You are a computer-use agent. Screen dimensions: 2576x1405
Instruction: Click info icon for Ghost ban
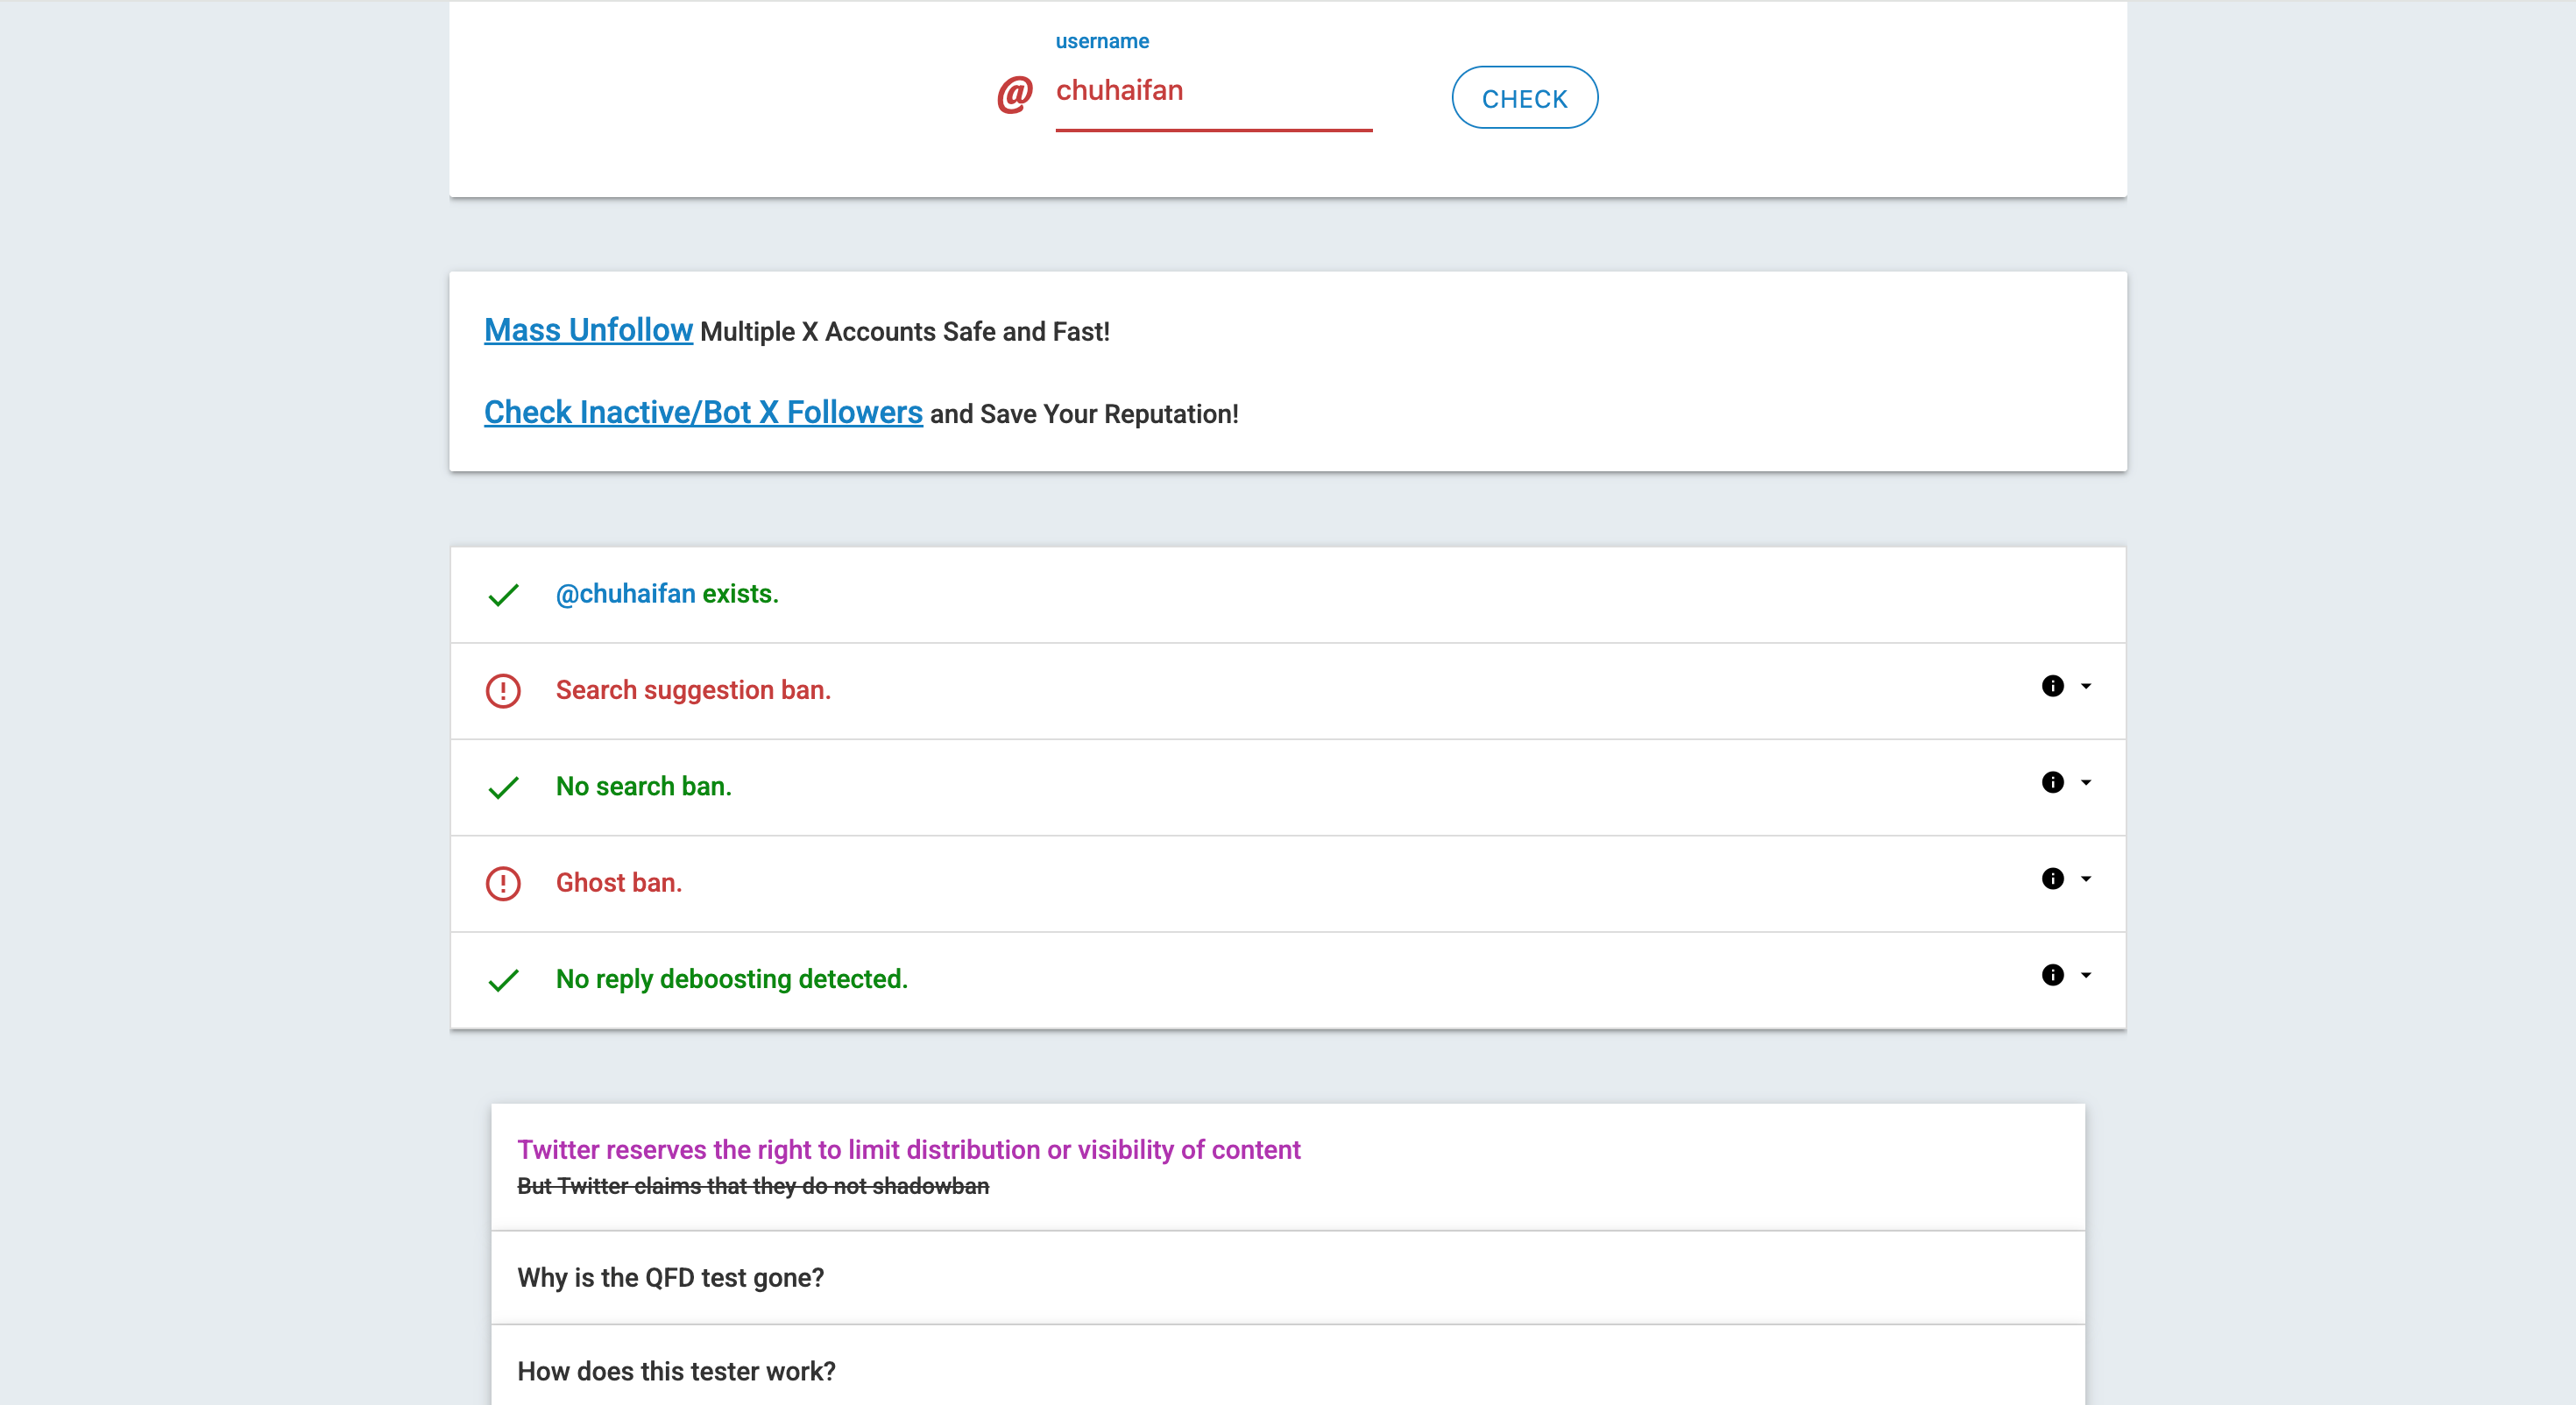pos(2052,879)
